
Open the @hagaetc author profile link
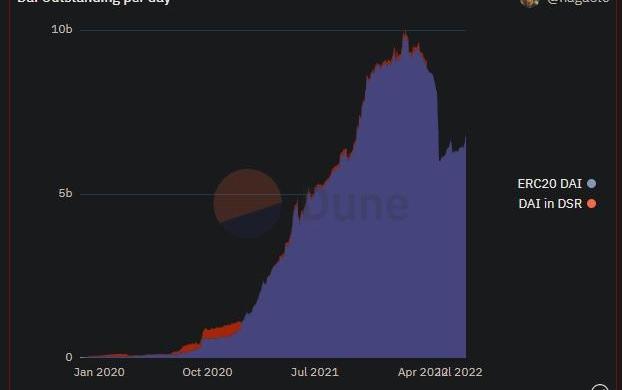pyautogui.click(x=578, y=2)
